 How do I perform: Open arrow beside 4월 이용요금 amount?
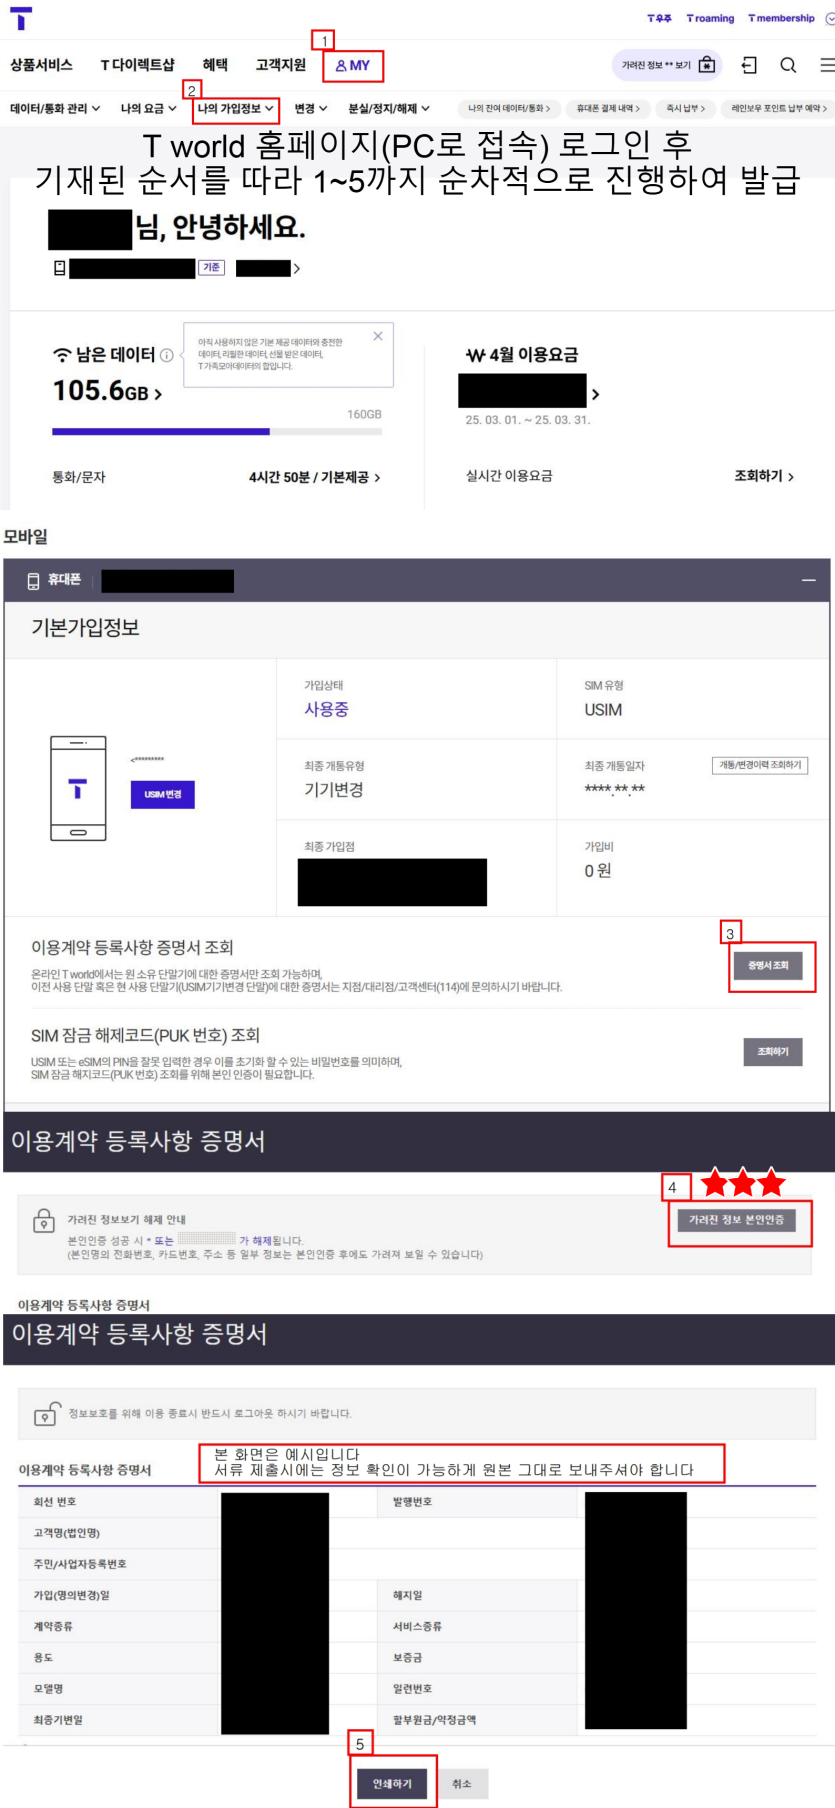click(595, 394)
